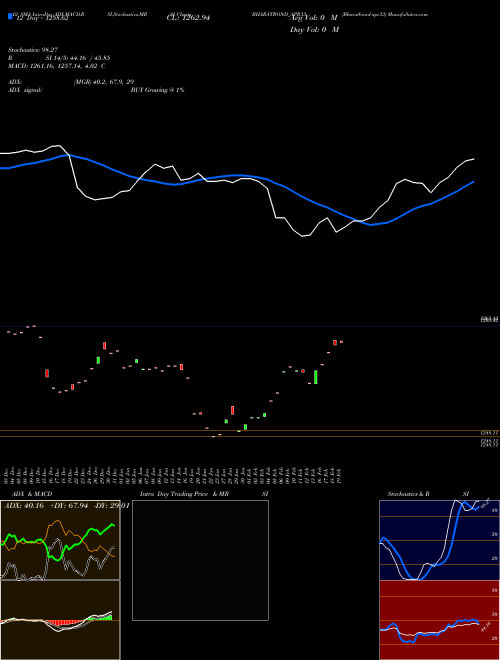Open the empty Intra Day Trading chart box
This screenshot has width=500, height=660.
(x=200, y=560)
